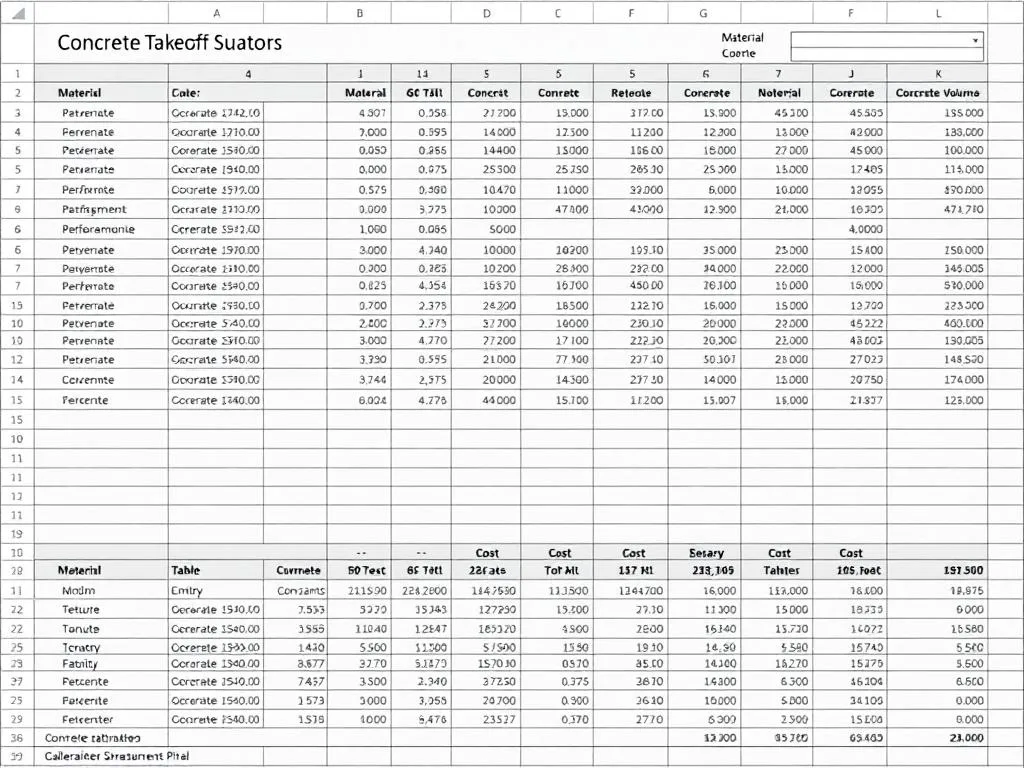Click the Concrete Takeoff Suators title cell
1024x768 pixels.
(x=170, y=42)
